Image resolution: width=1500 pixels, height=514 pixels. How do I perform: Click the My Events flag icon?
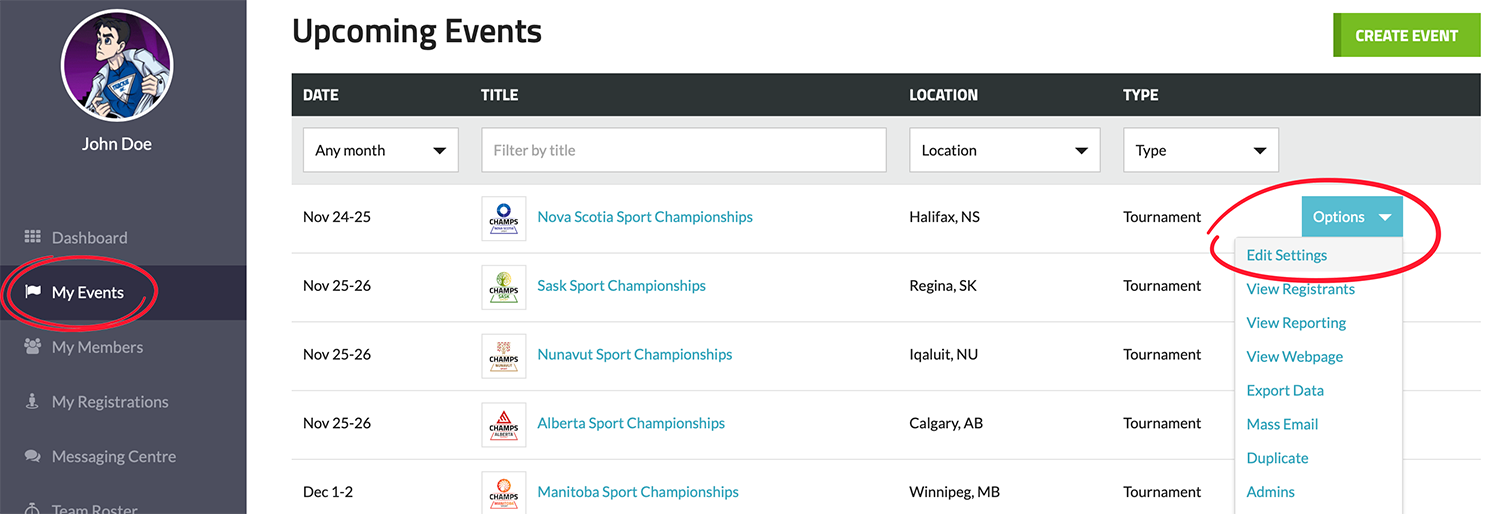[32, 293]
